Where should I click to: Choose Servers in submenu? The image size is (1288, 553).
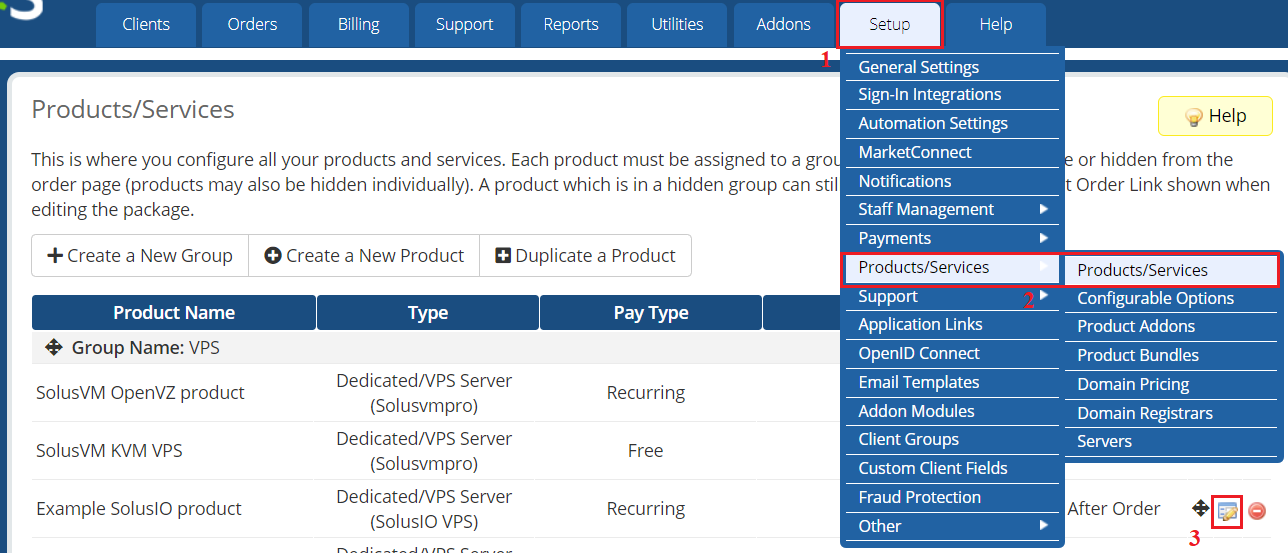pos(1171,441)
